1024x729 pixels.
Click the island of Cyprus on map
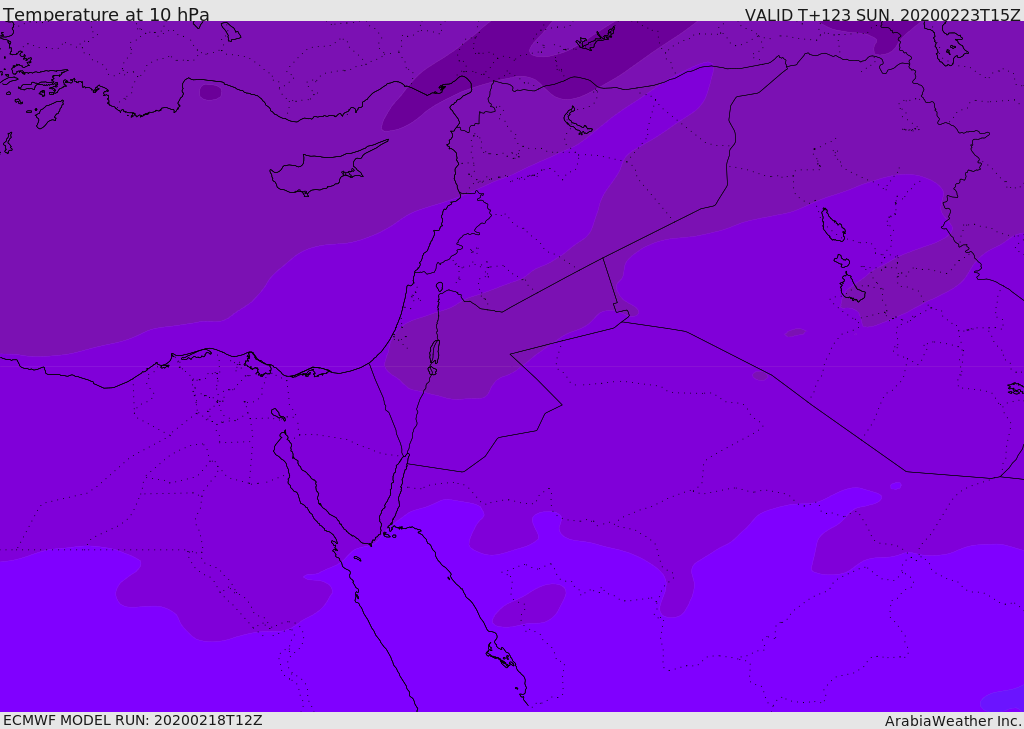(x=327, y=170)
